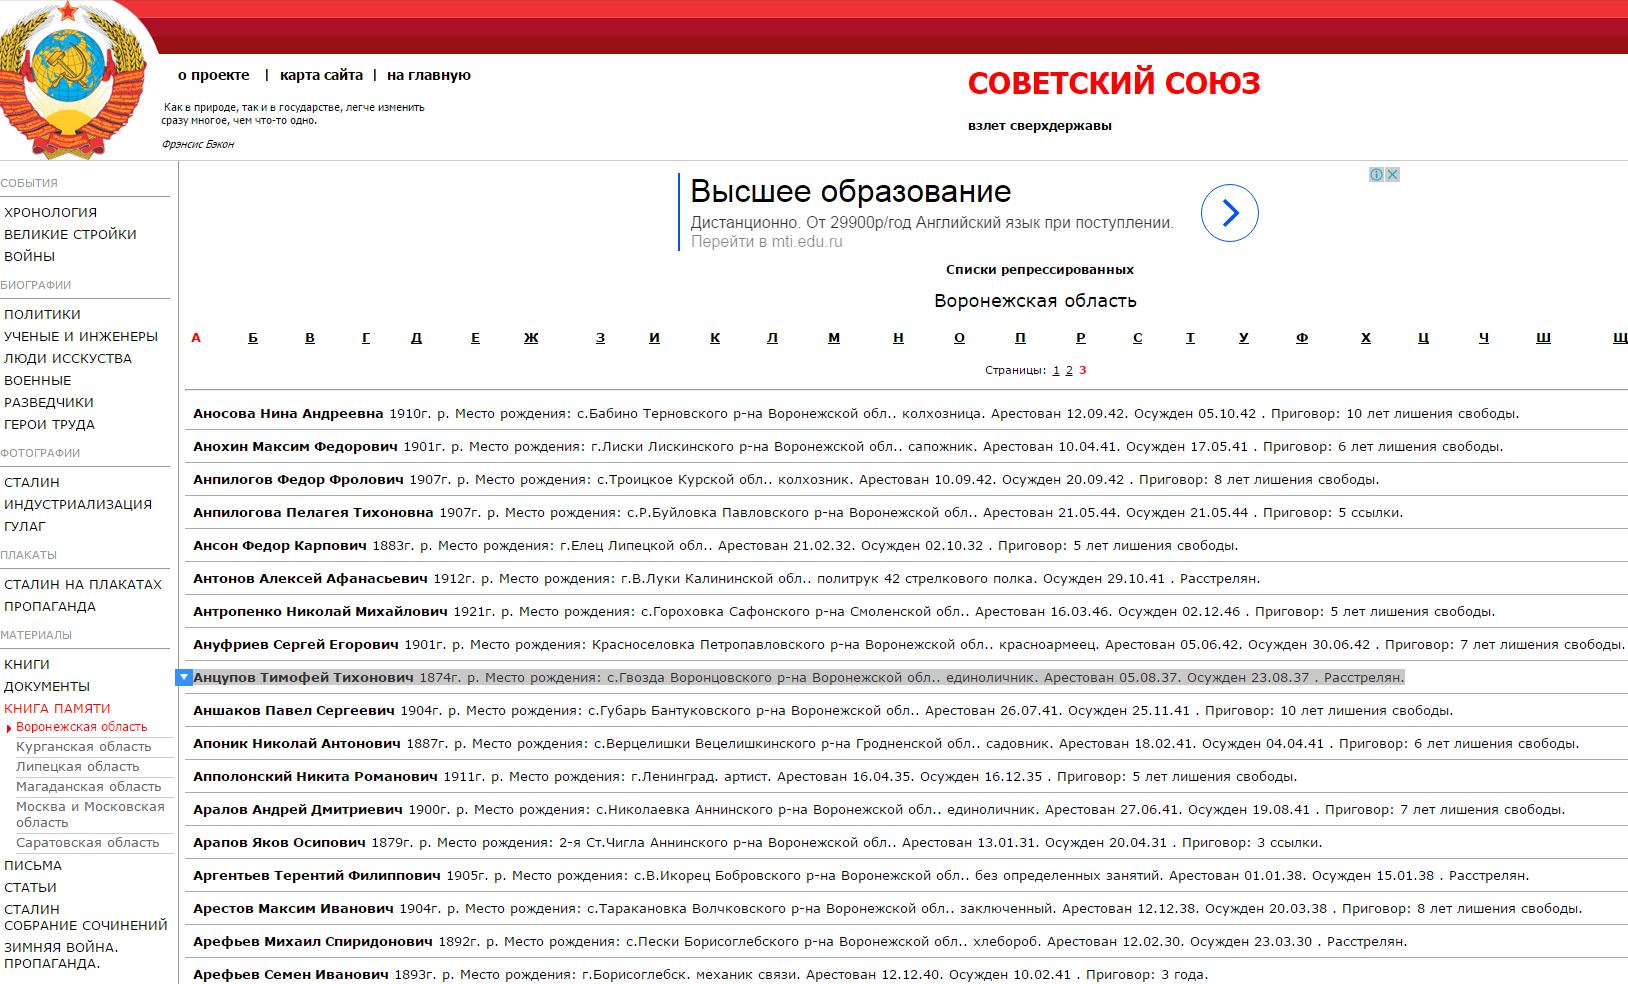Image resolution: width=1628 pixels, height=984 pixels.
Task: Open 'карта сайта' in the top menu
Action: (x=321, y=75)
